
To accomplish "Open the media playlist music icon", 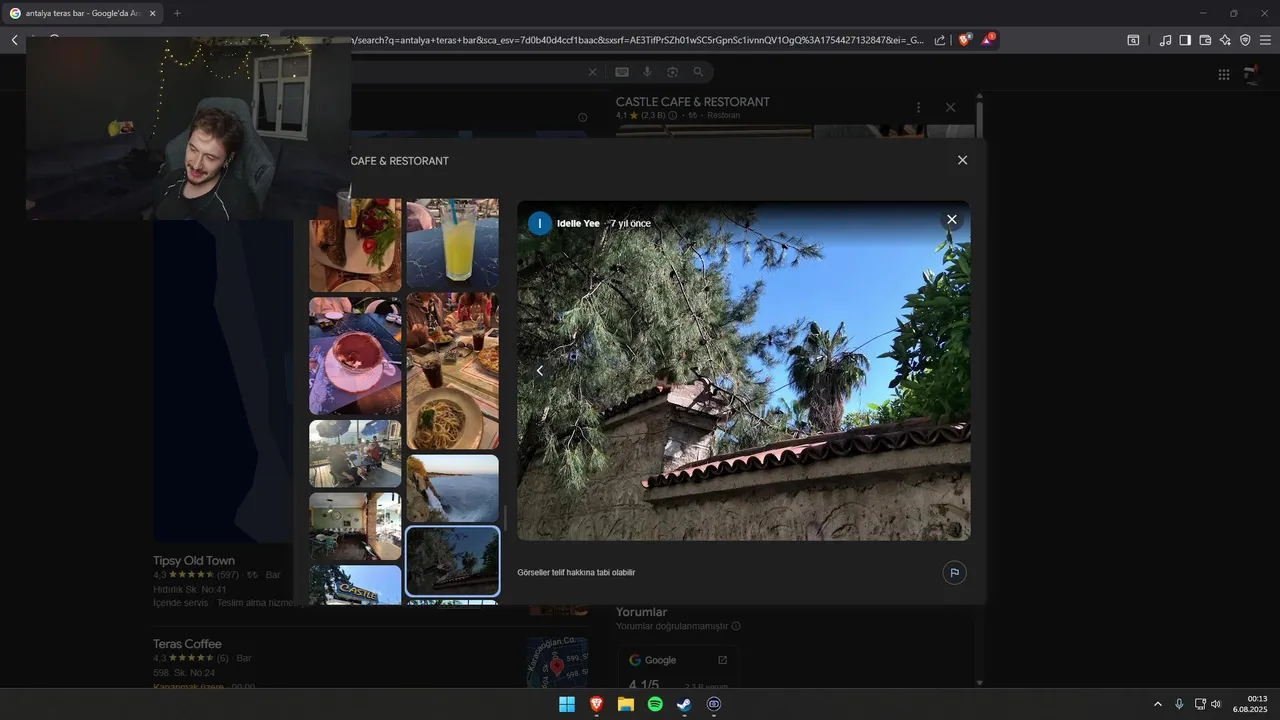I will 1165,40.
